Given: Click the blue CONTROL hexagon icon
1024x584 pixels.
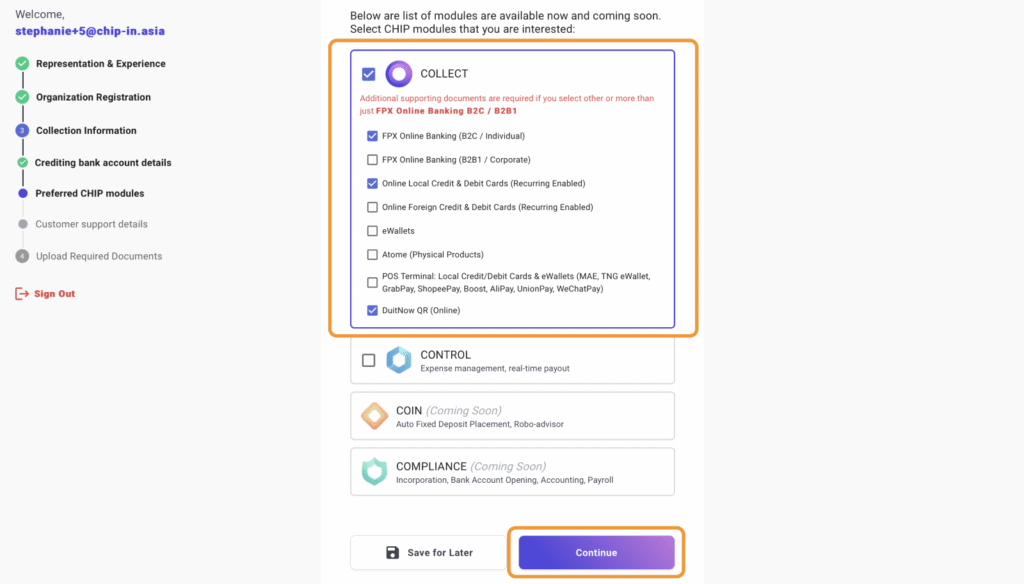Looking at the screenshot, I should pyautogui.click(x=399, y=360).
